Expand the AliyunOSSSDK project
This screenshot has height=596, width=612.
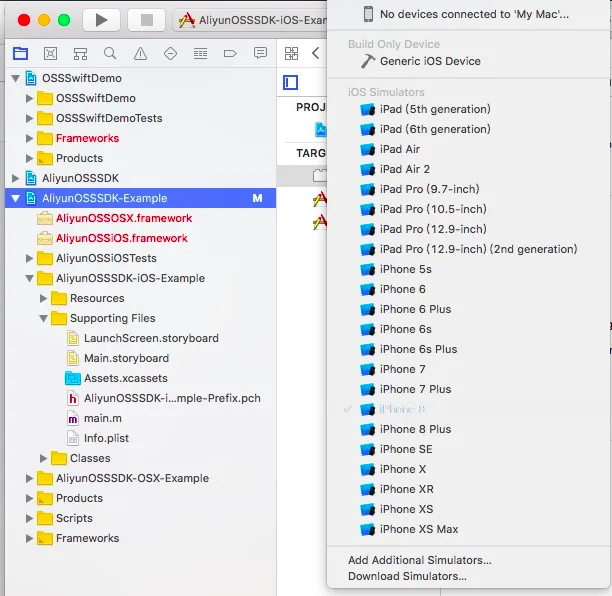point(16,178)
